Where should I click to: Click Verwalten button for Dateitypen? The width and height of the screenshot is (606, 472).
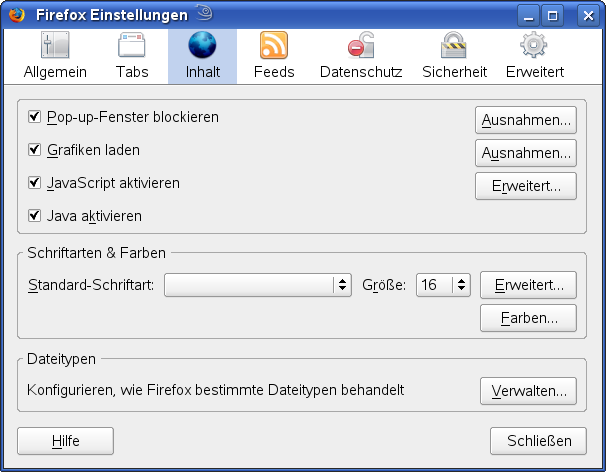tap(528, 391)
